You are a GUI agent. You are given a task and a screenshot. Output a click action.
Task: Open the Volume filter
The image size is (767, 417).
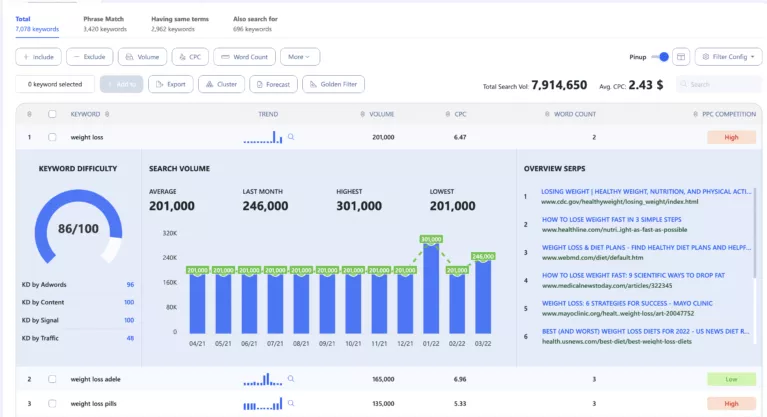coord(142,57)
